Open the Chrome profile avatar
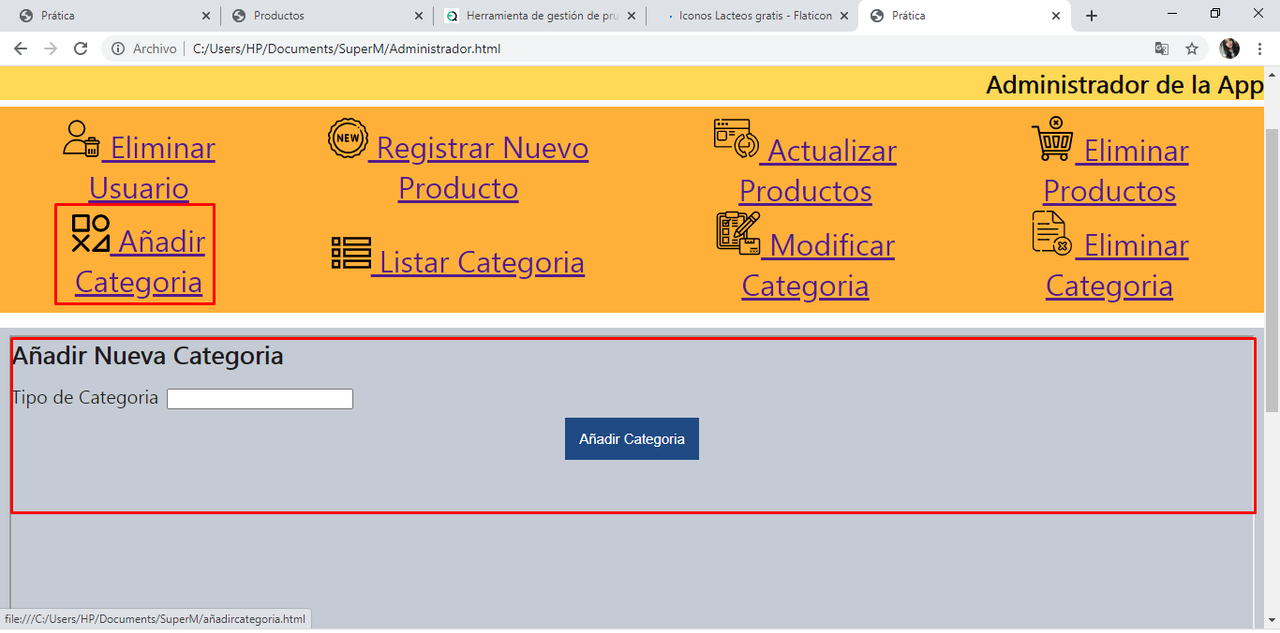 pos(1230,48)
